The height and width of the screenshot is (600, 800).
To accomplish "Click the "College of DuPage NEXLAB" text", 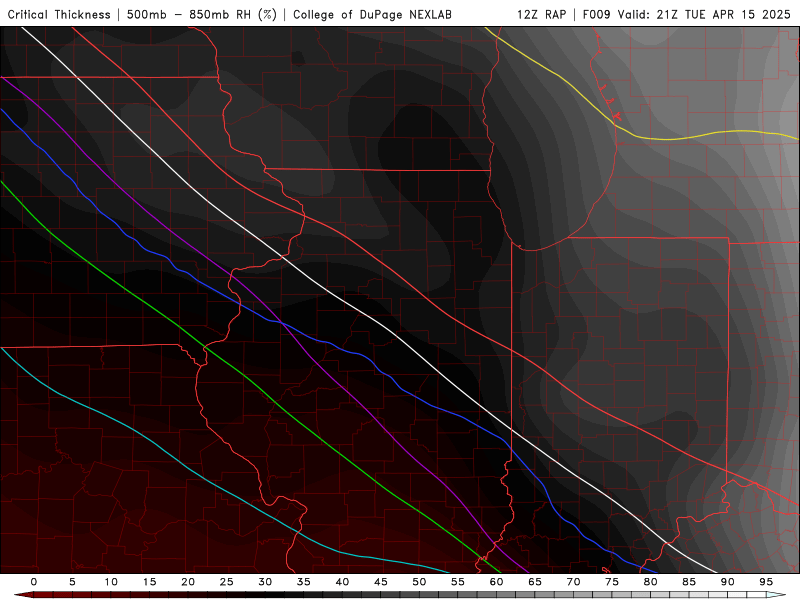I will tap(372, 14).
